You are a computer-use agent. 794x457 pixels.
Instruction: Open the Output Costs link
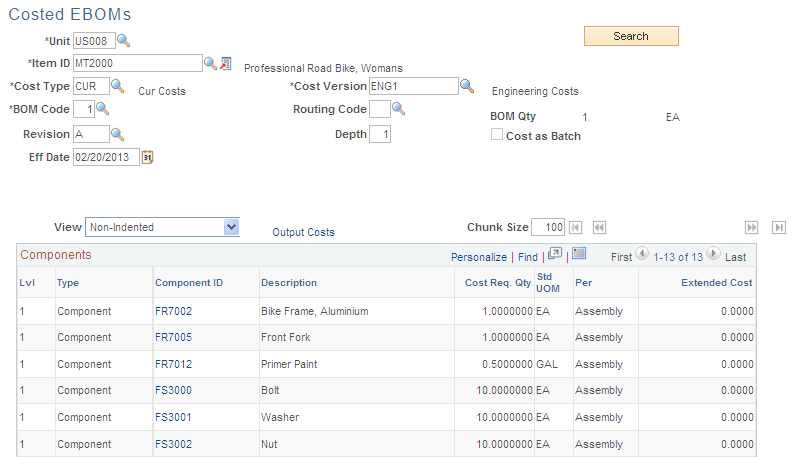click(303, 232)
